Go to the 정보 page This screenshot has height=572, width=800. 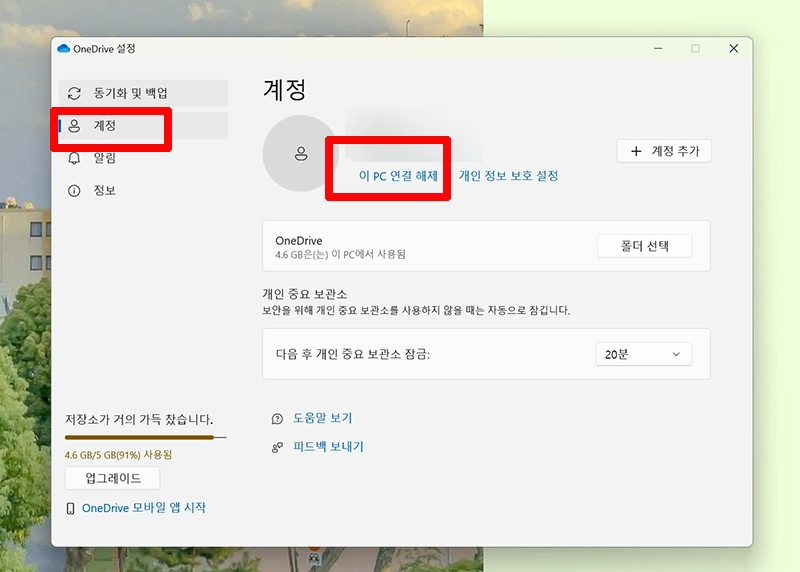(x=105, y=190)
